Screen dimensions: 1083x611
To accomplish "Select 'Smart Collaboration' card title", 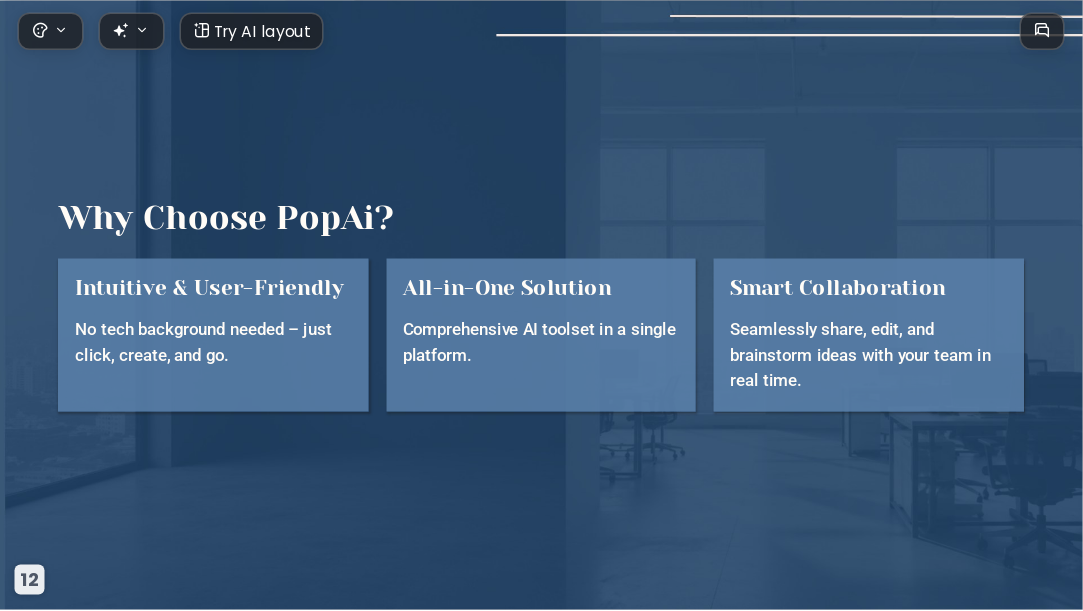I will pyautogui.click(x=837, y=288).
